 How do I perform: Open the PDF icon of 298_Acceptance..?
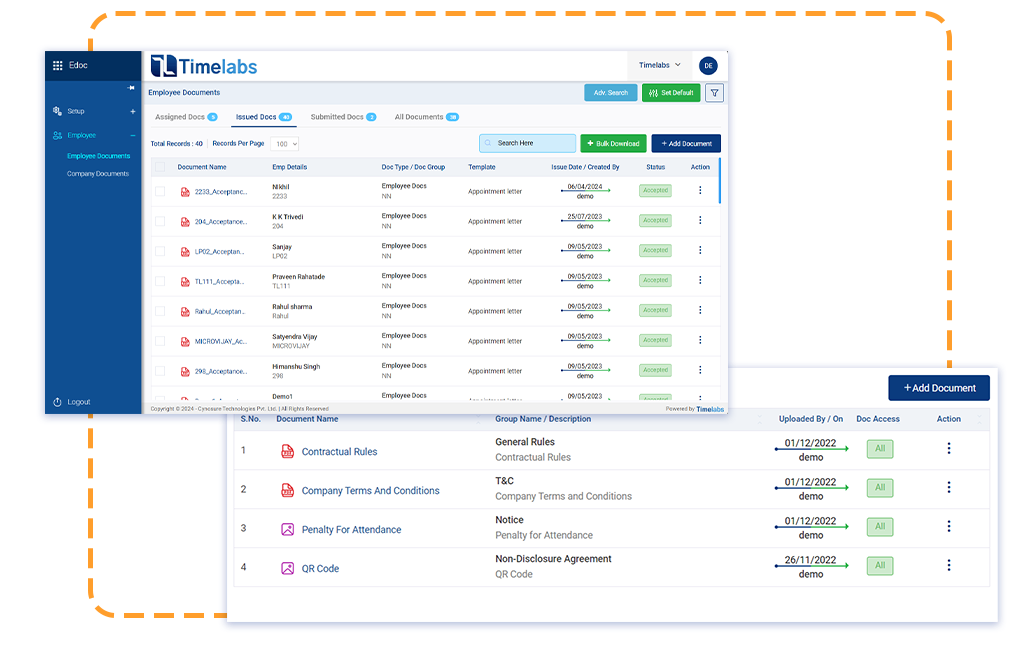click(x=185, y=372)
